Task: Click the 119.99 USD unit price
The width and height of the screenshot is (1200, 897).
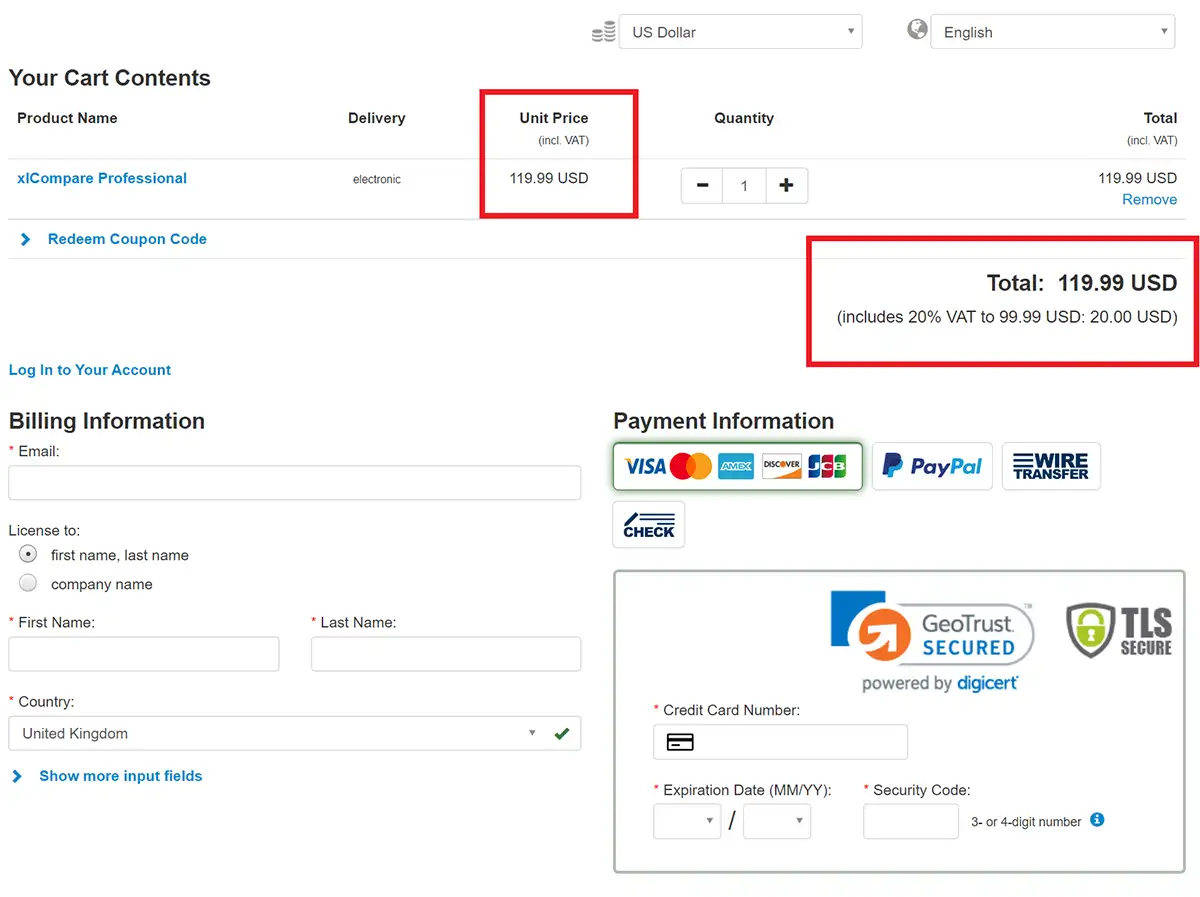Action: tap(549, 178)
